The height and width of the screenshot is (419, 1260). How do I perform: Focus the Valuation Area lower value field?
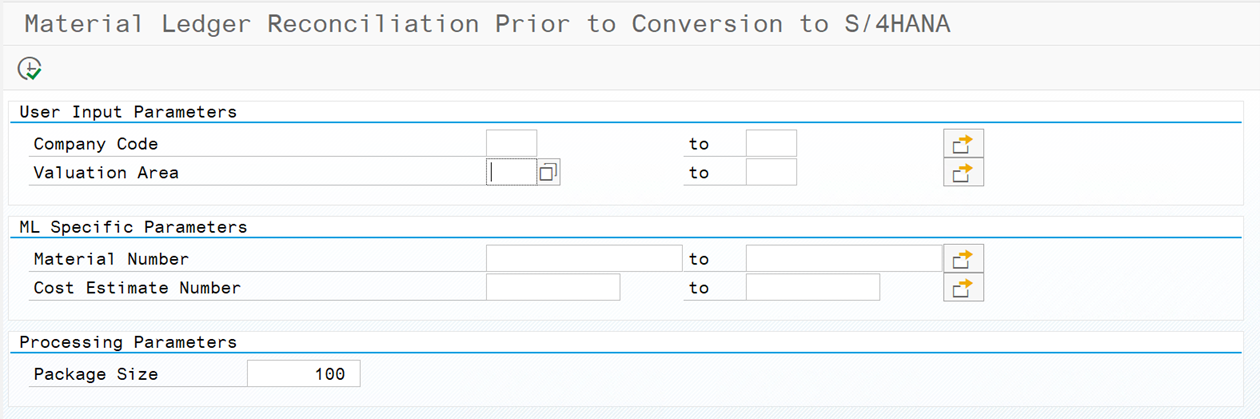(511, 173)
